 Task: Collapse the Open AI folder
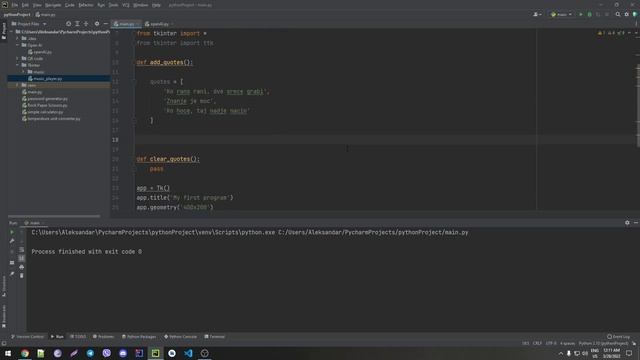pyautogui.click(x=18, y=45)
